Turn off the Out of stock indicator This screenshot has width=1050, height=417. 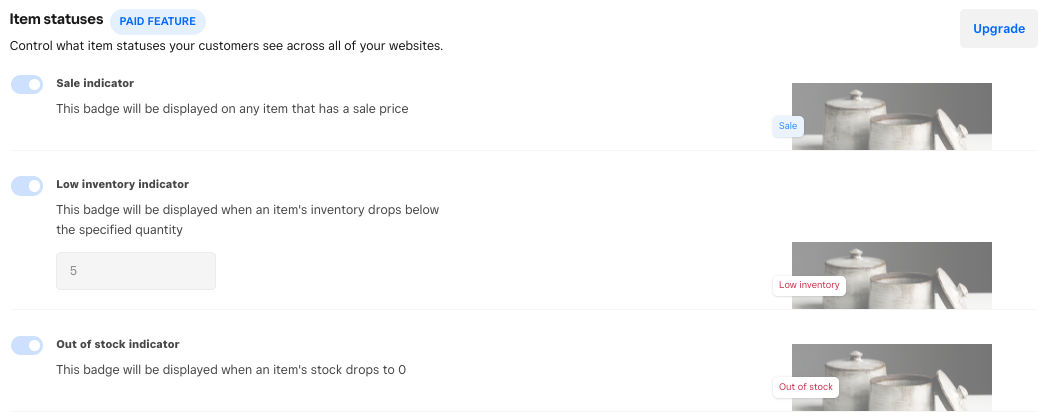(27, 345)
